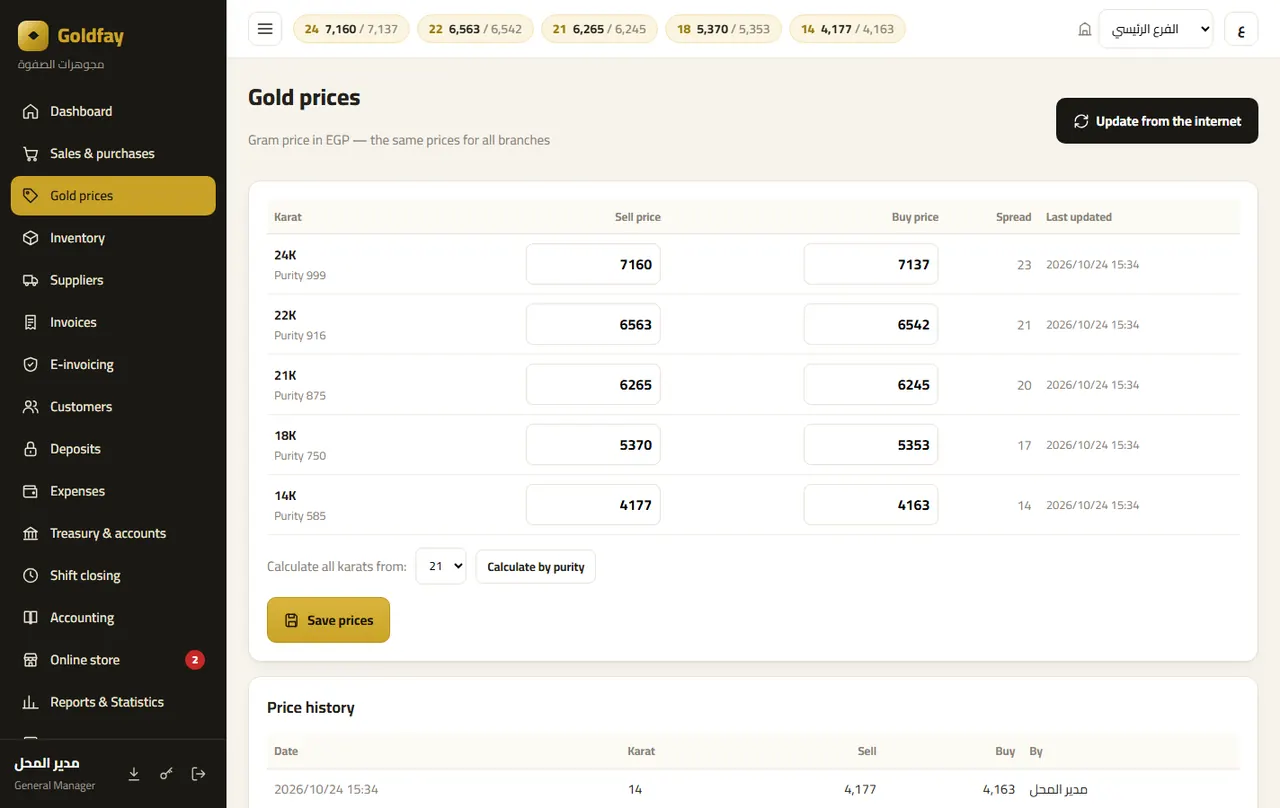1280x808 pixels.
Task: Click the branch building icon
Action: (x=1085, y=30)
